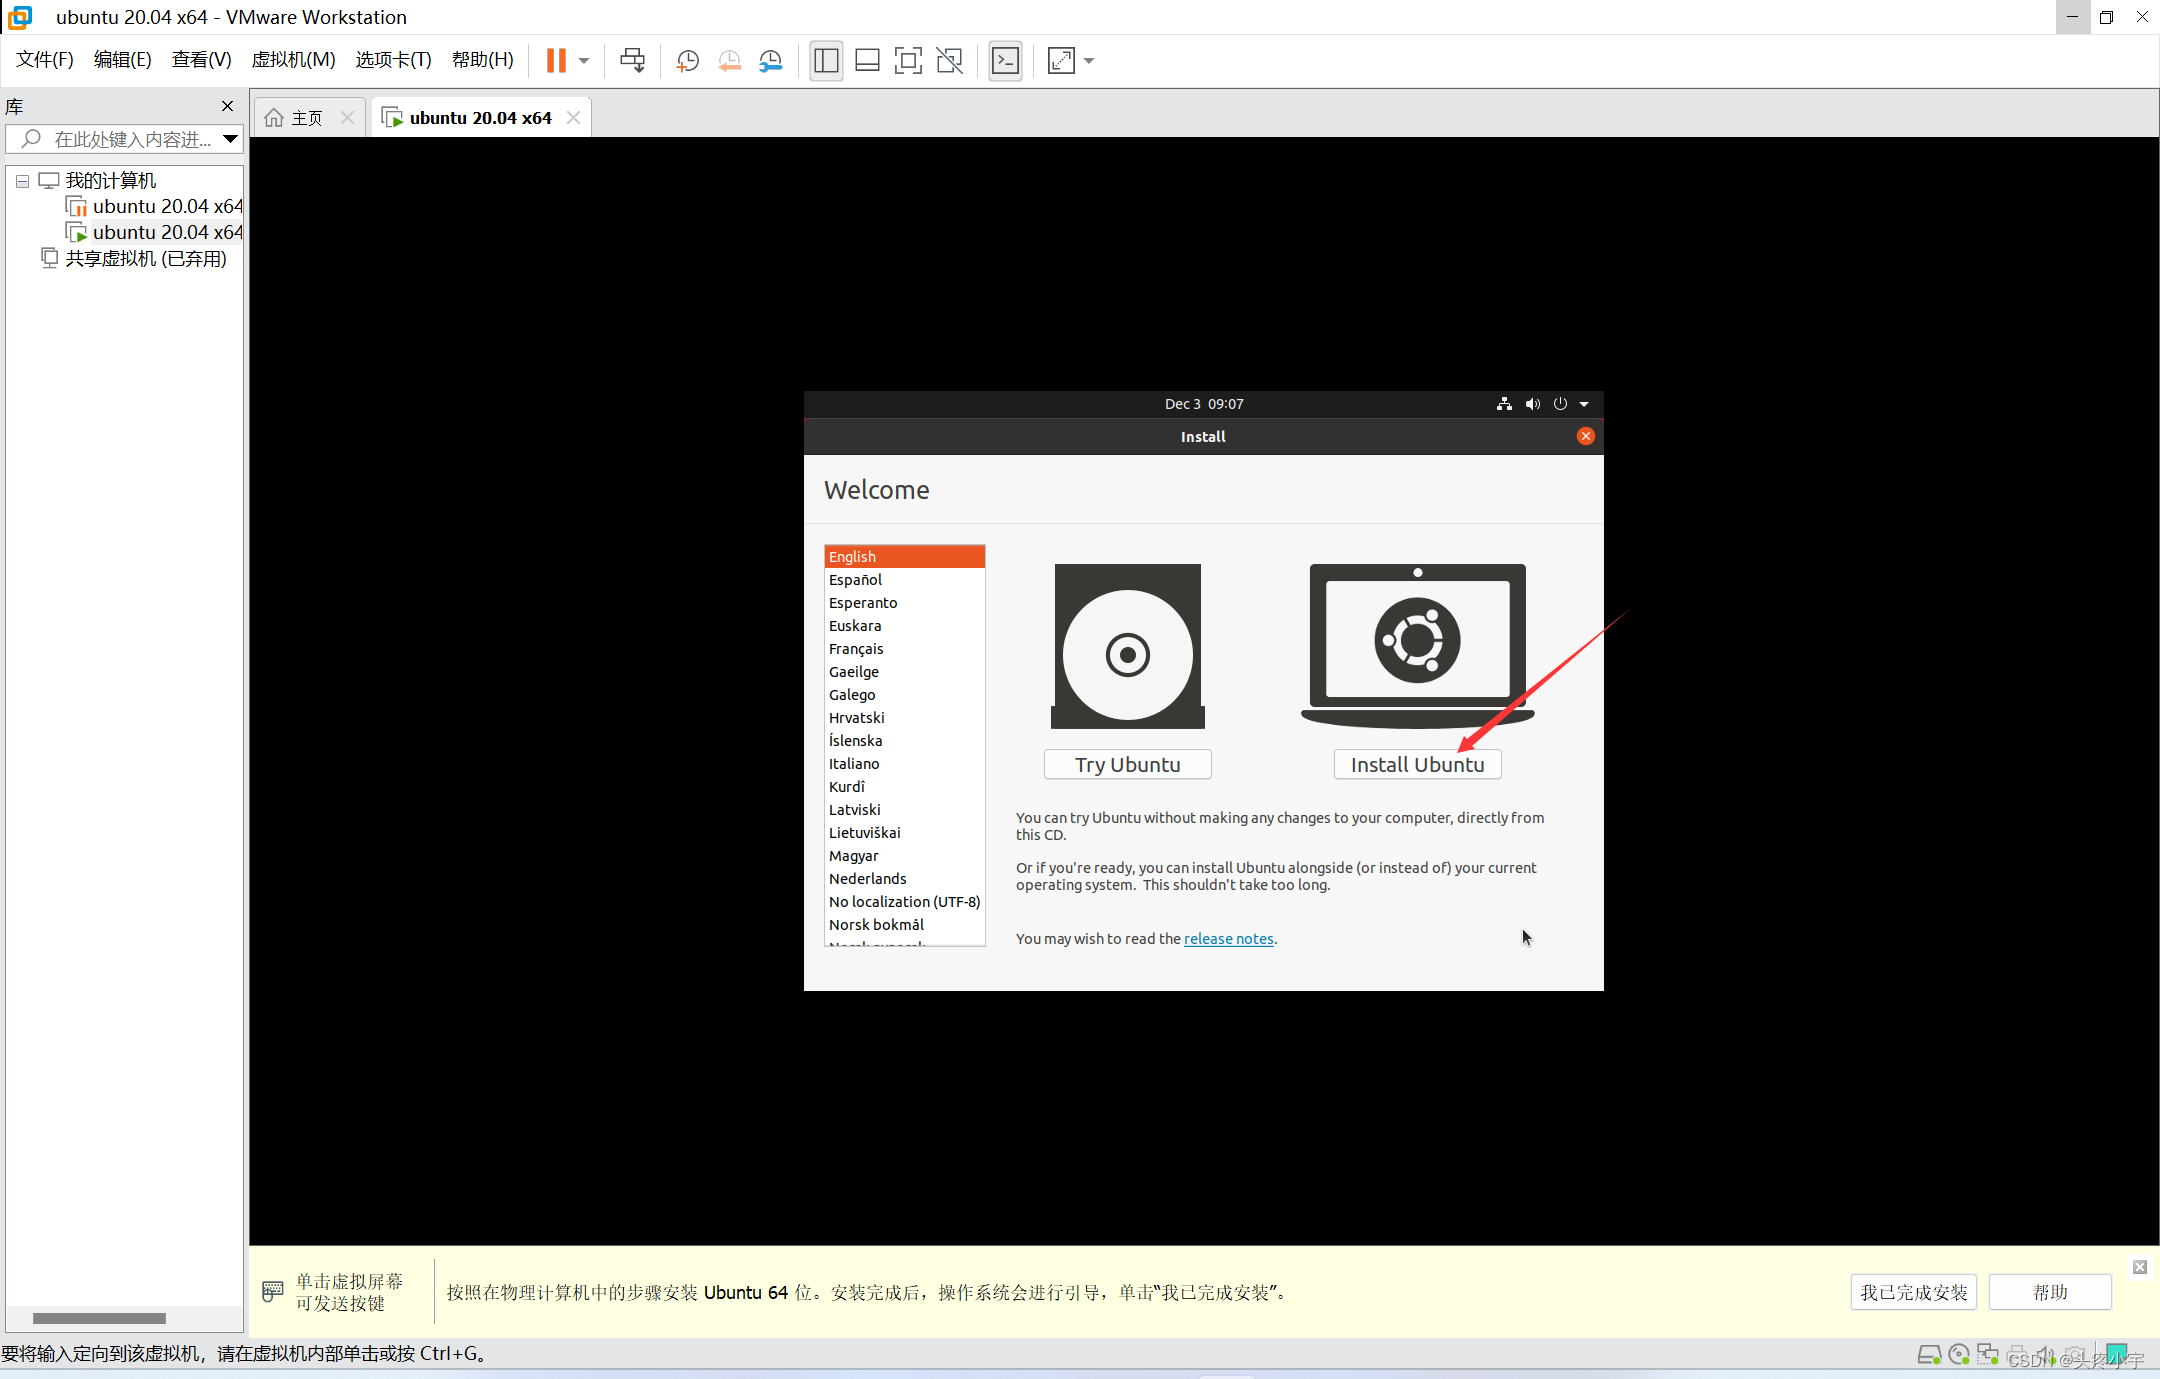Image resolution: width=2160 pixels, height=1379 pixels.
Task: Select Magyar in the language list
Action: (x=905, y=856)
